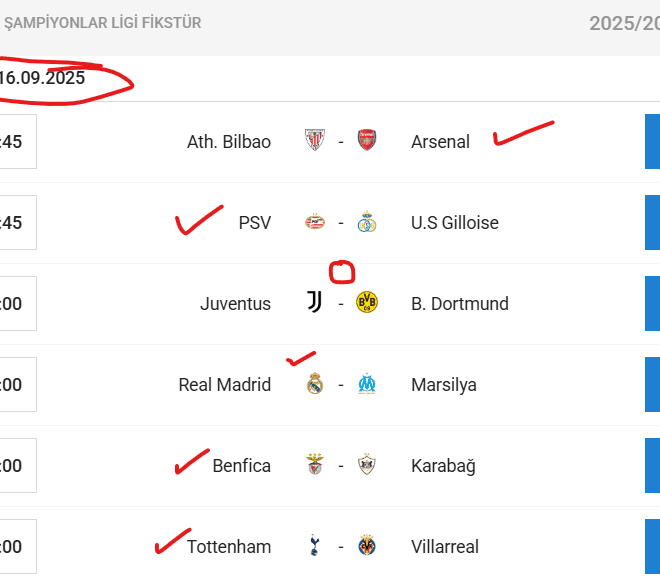Open the Ath. Bilbao team link
The image size is (660, 585).
pos(229,142)
